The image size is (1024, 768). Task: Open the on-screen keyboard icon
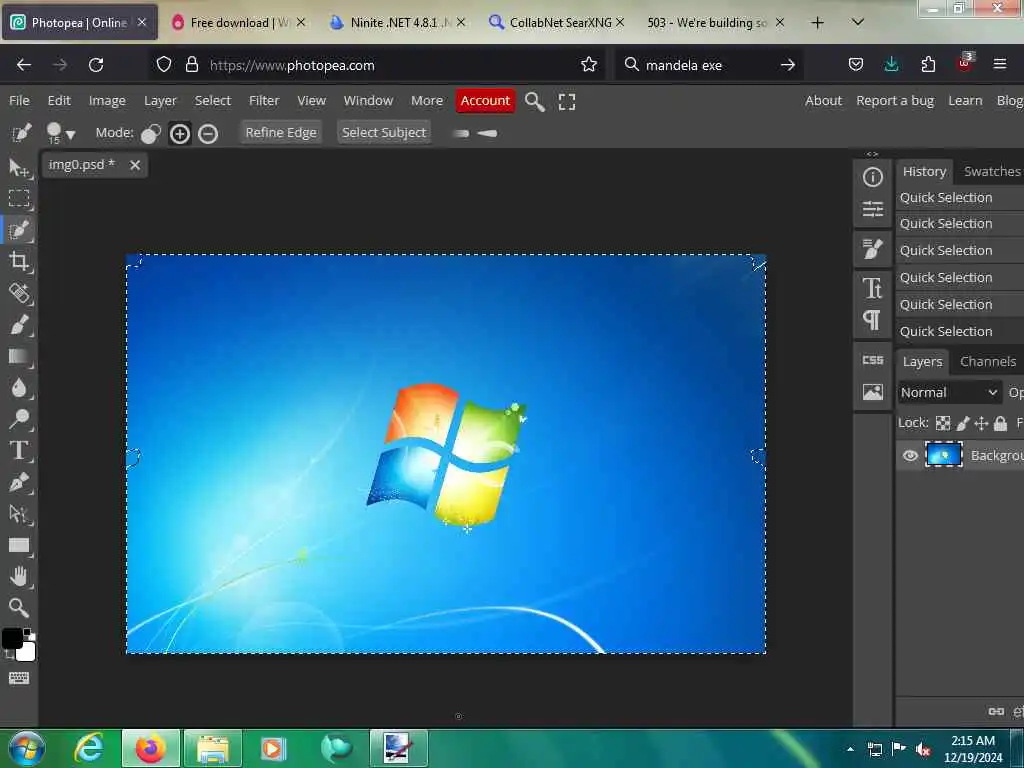pyautogui.click(x=19, y=678)
